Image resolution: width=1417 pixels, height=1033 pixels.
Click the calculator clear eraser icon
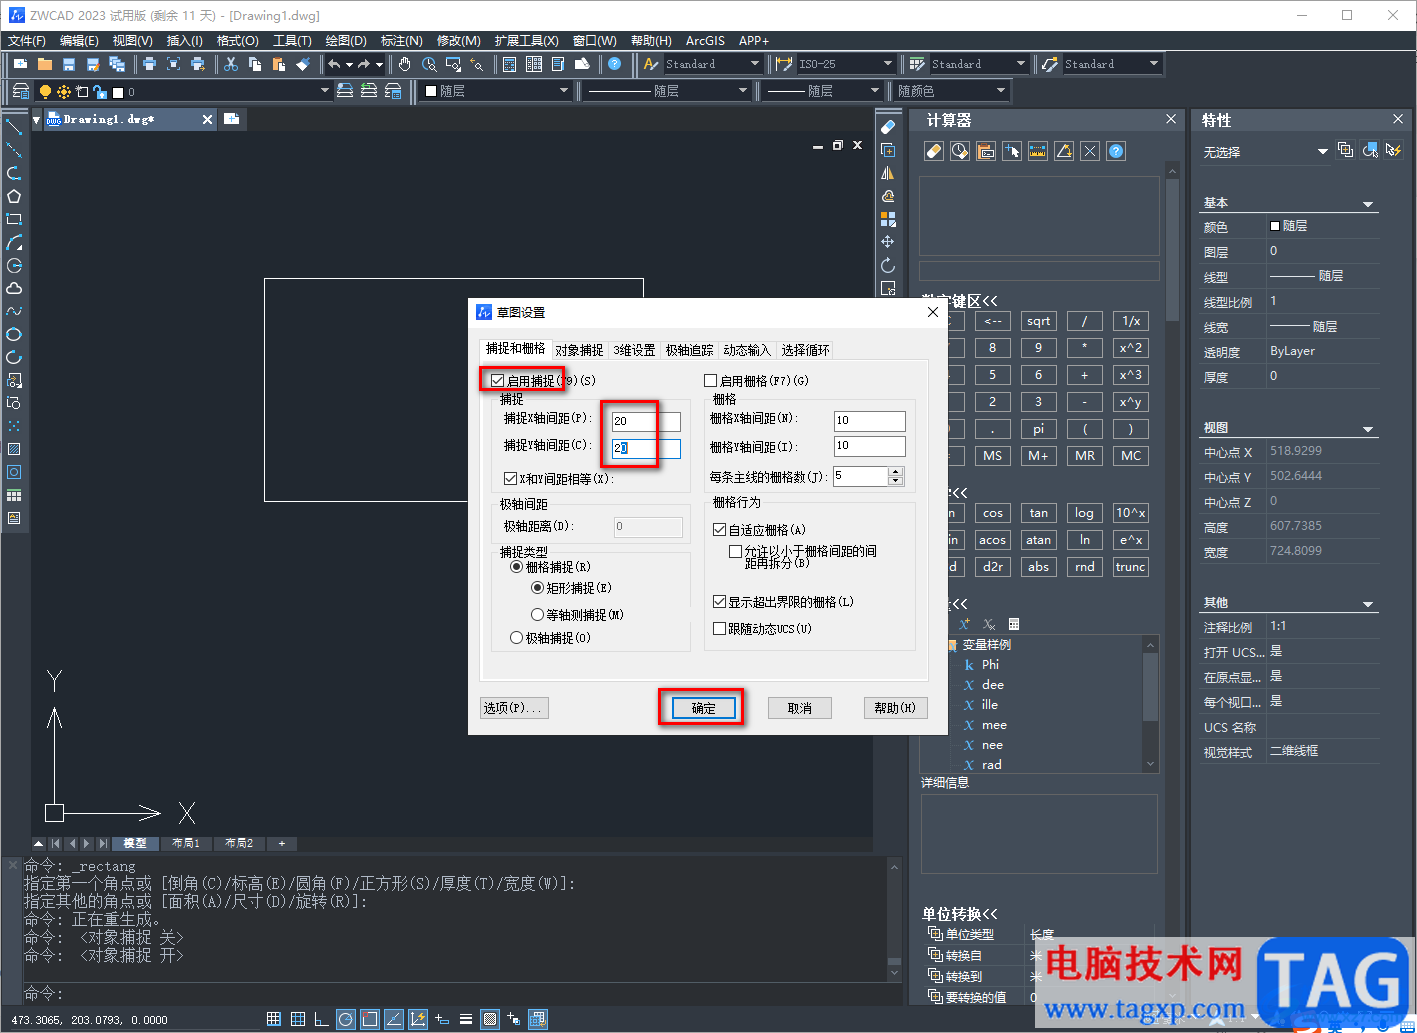(x=933, y=151)
